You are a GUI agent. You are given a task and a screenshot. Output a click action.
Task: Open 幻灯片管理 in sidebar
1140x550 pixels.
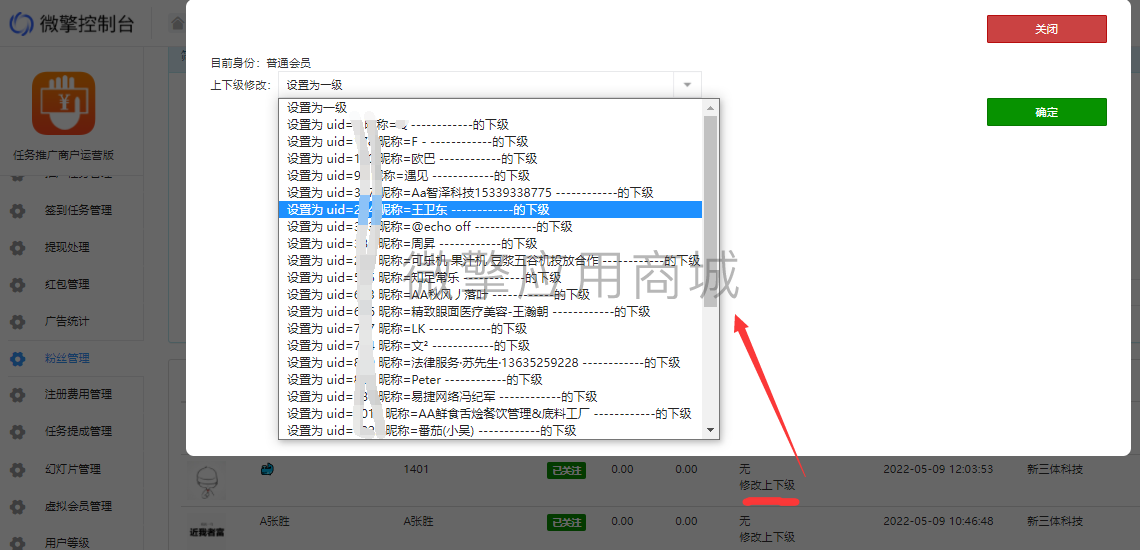pos(73,469)
